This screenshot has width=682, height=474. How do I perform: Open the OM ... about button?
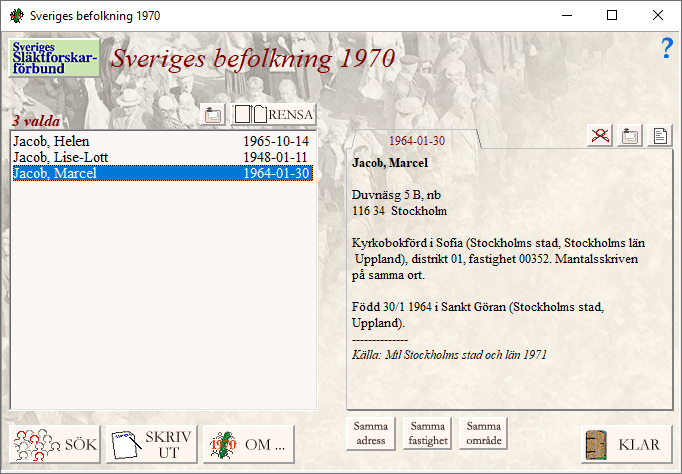(x=249, y=444)
